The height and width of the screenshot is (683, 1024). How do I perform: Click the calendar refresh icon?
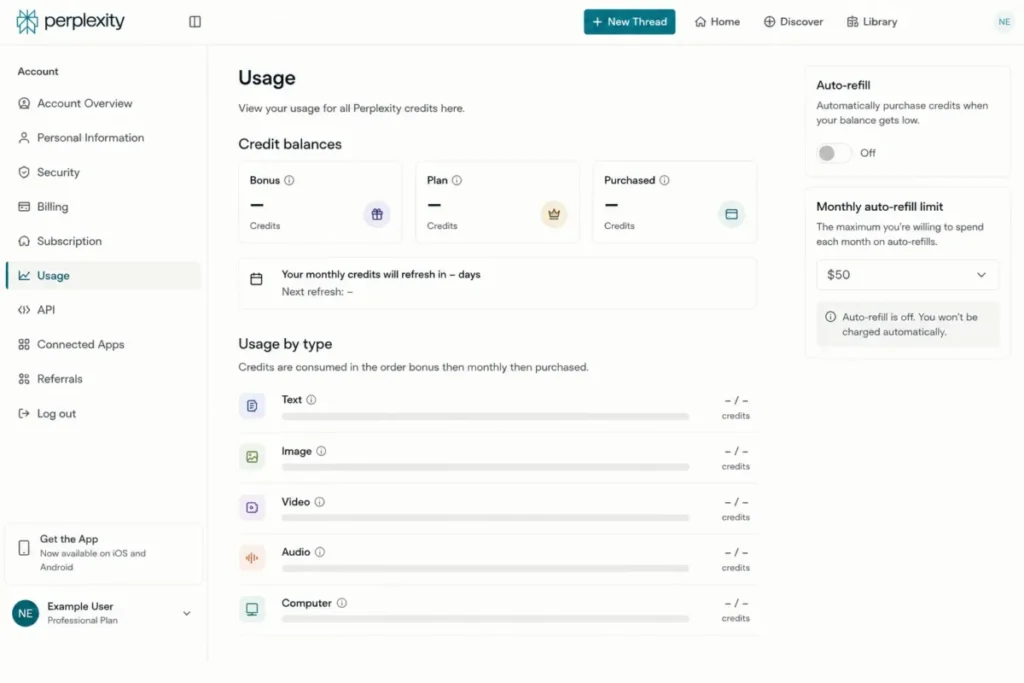(256, 279)
